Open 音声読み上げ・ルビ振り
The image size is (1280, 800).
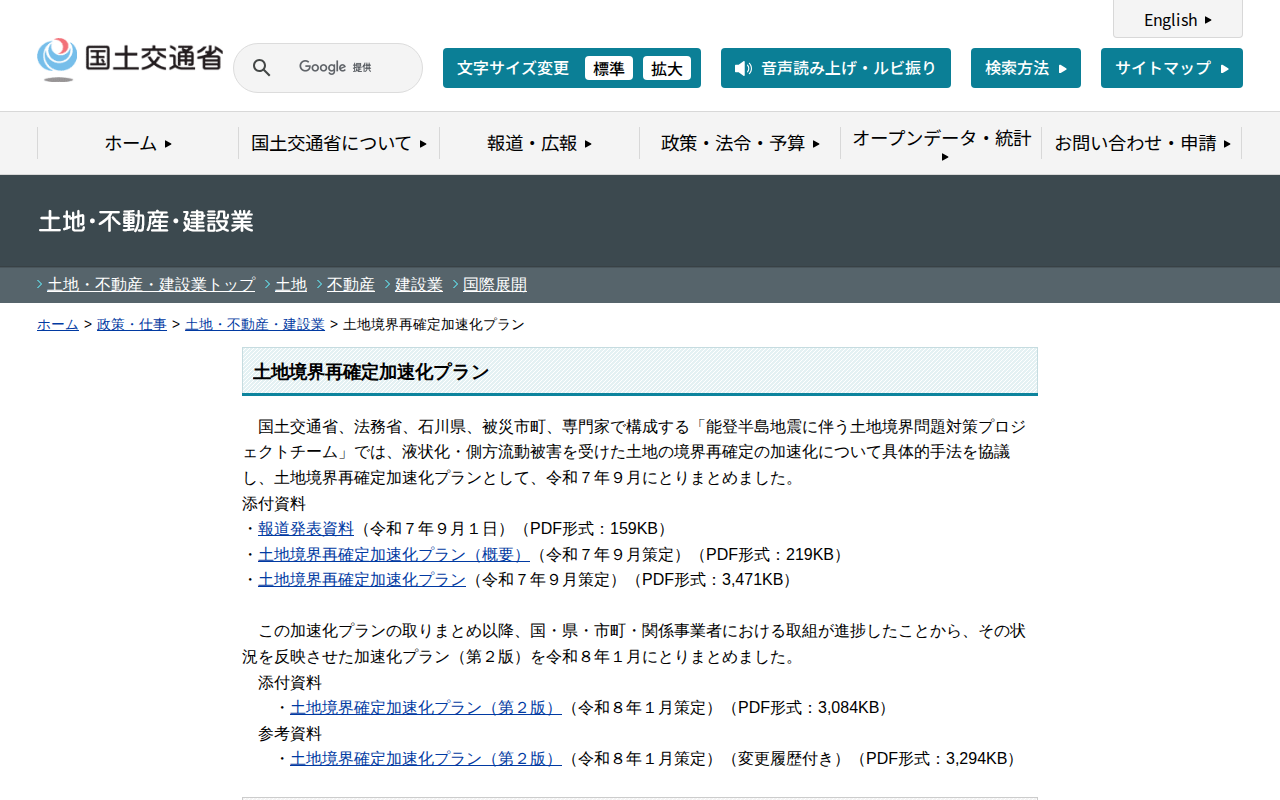[836, 68]
